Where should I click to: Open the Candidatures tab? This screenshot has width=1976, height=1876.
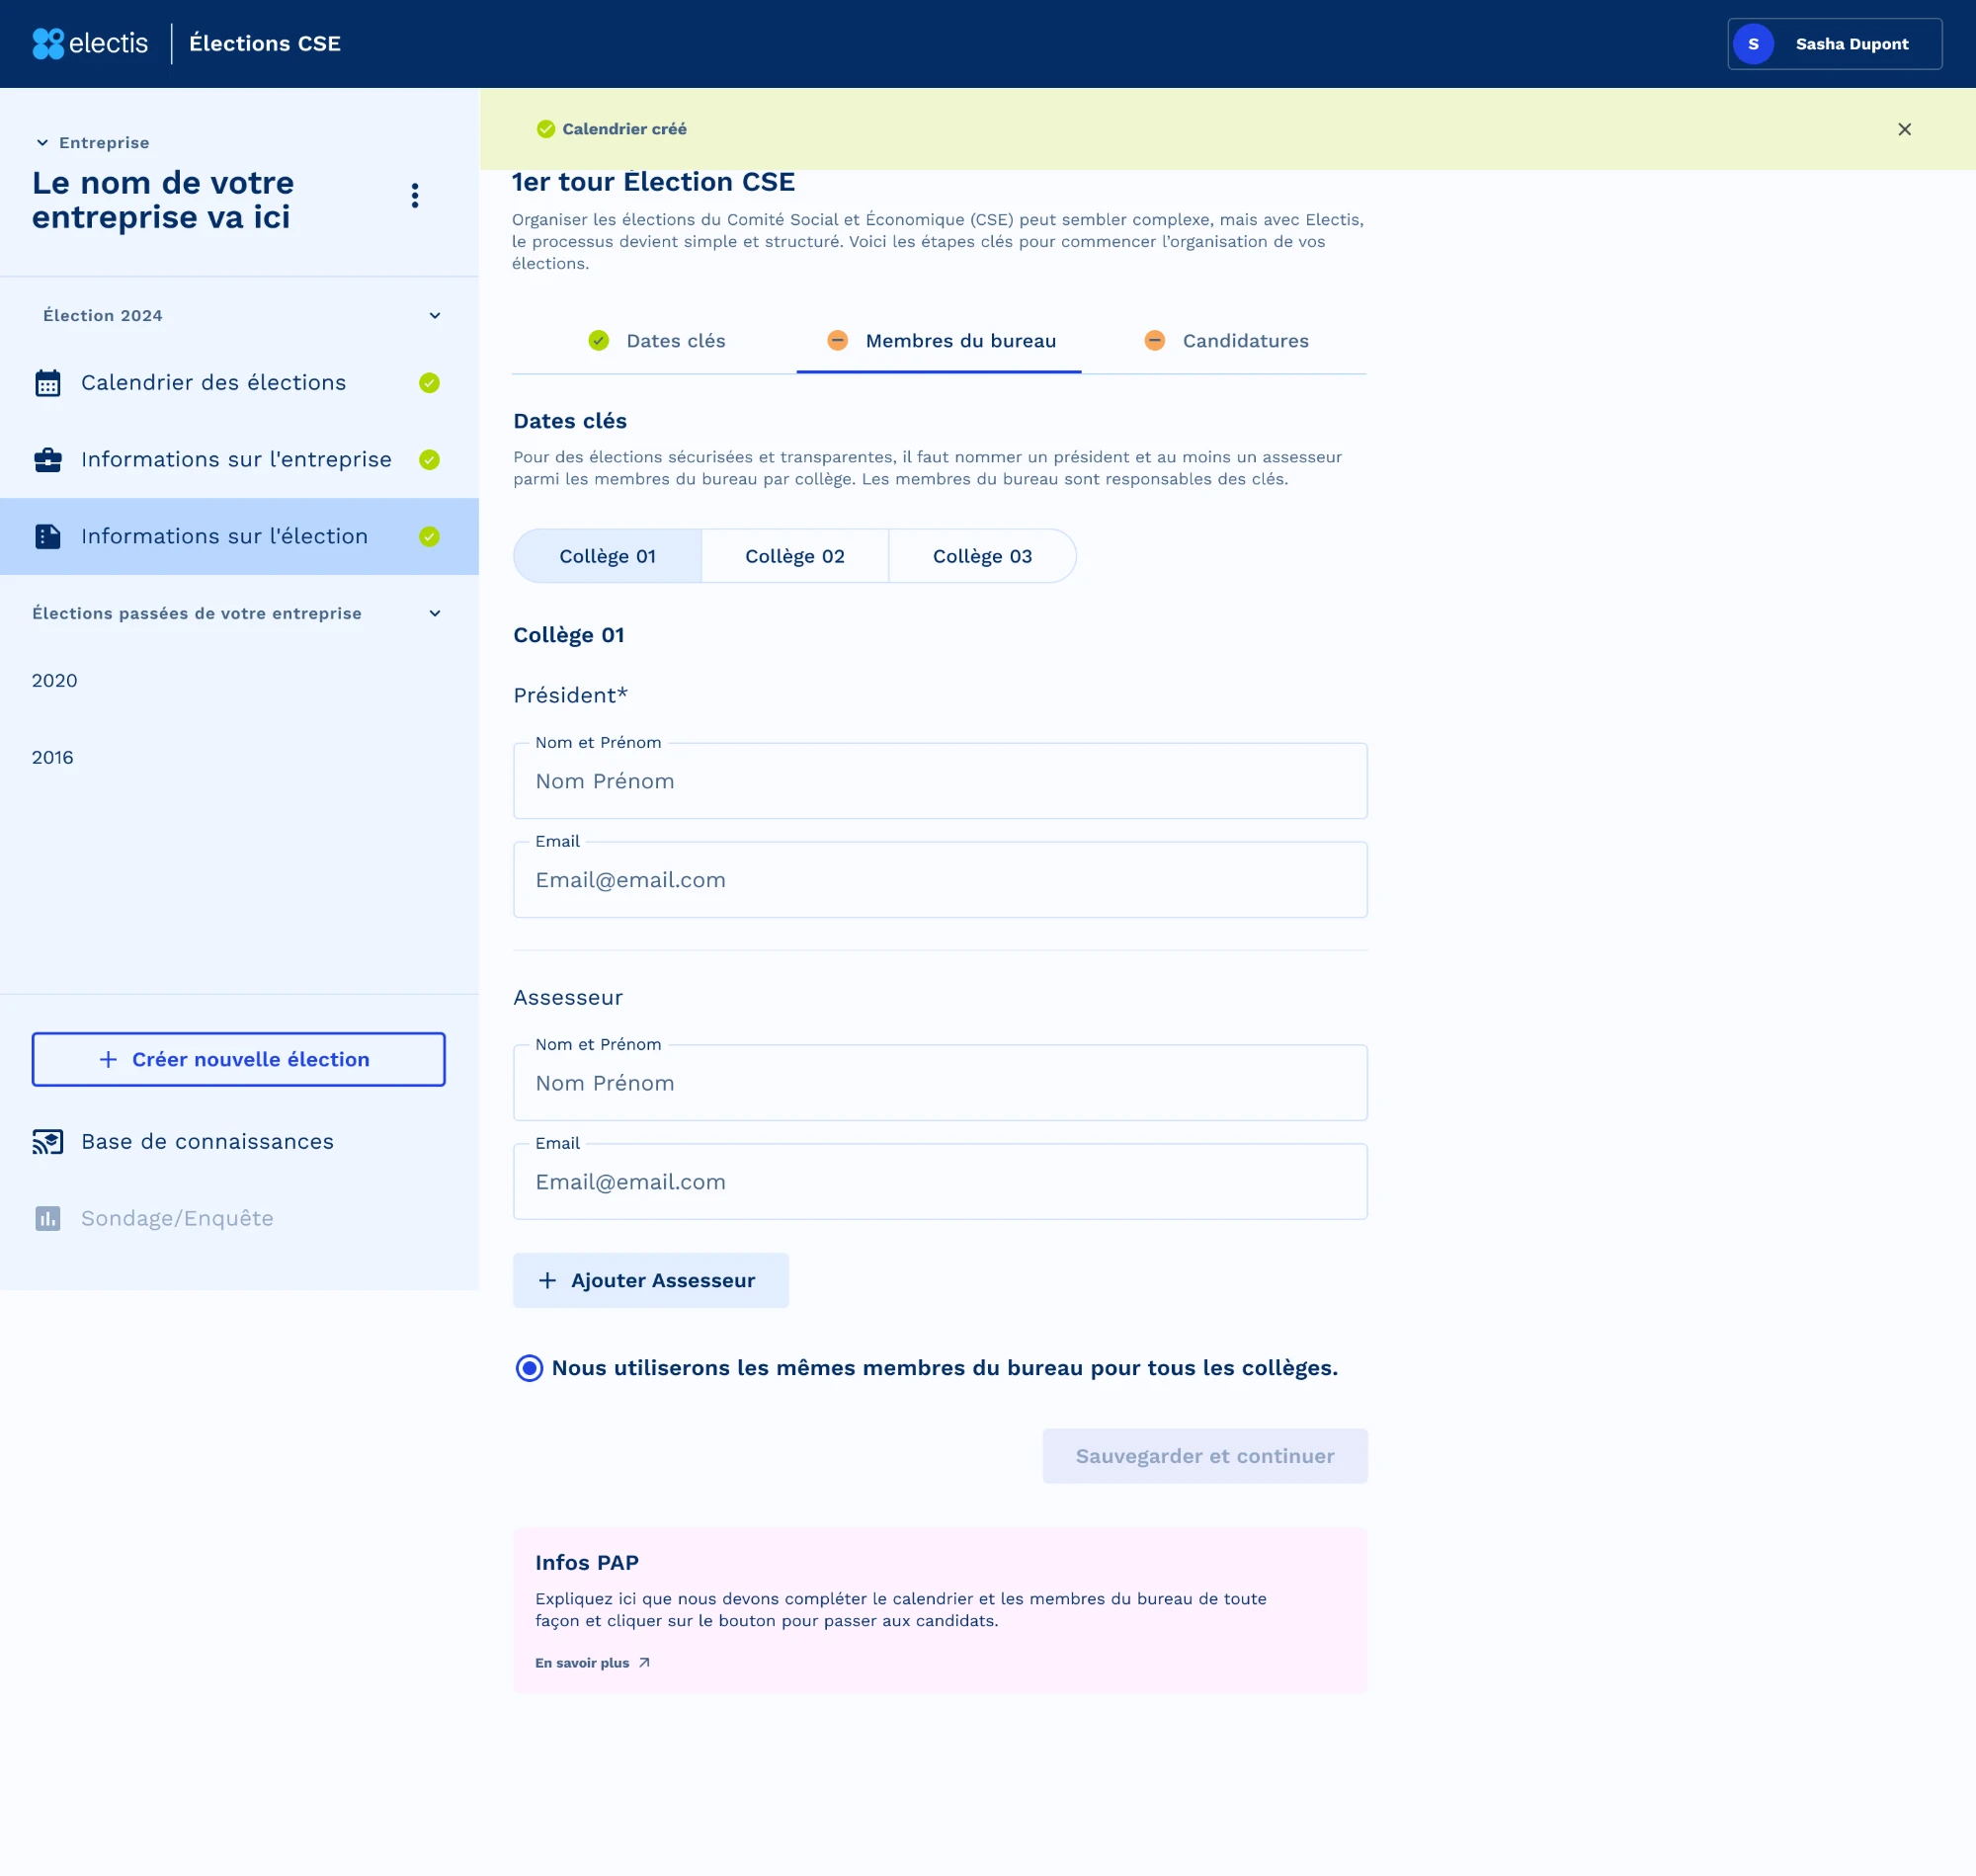(x=1226, y=341)
